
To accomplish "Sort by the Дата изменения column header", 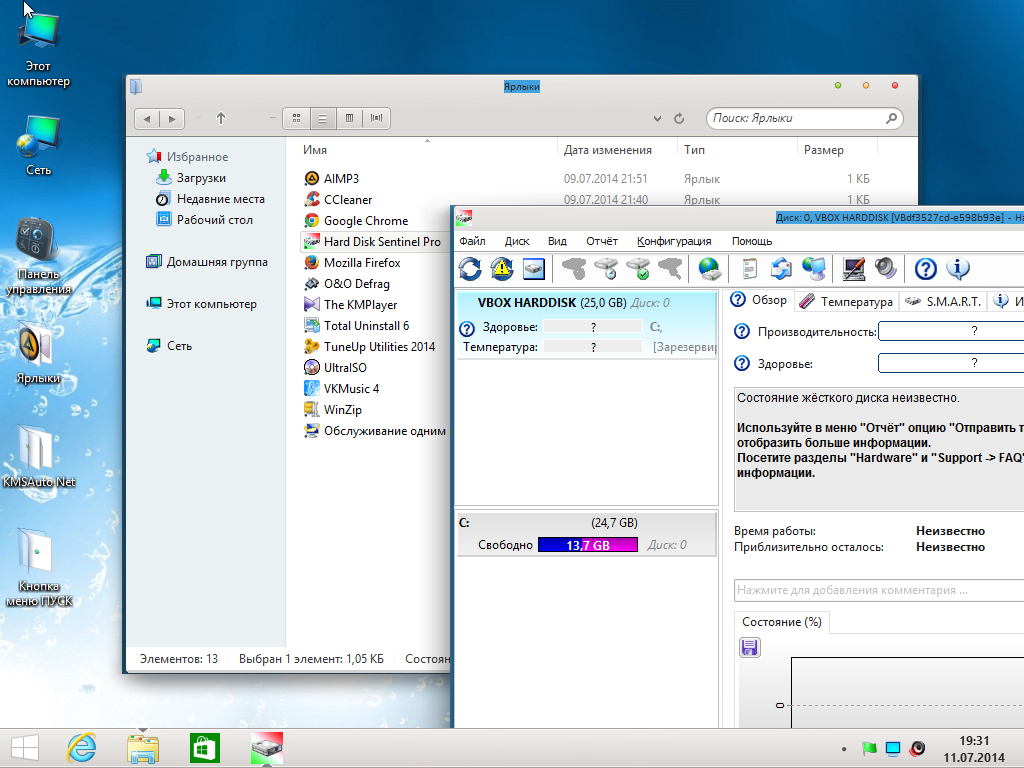I will coord(607,150).
